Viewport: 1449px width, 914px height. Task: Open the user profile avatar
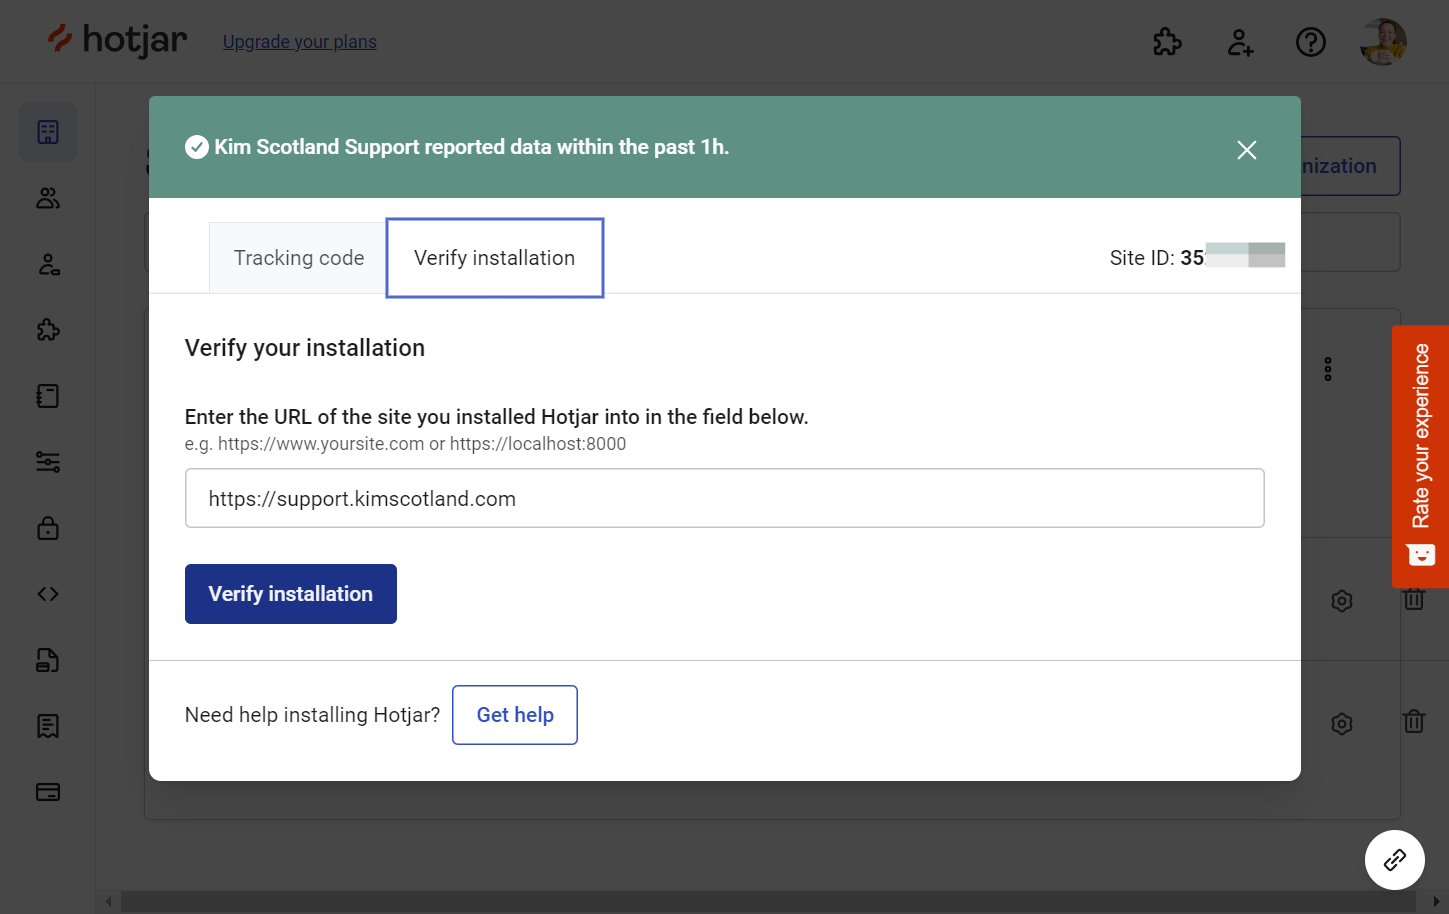(1384, 42)
